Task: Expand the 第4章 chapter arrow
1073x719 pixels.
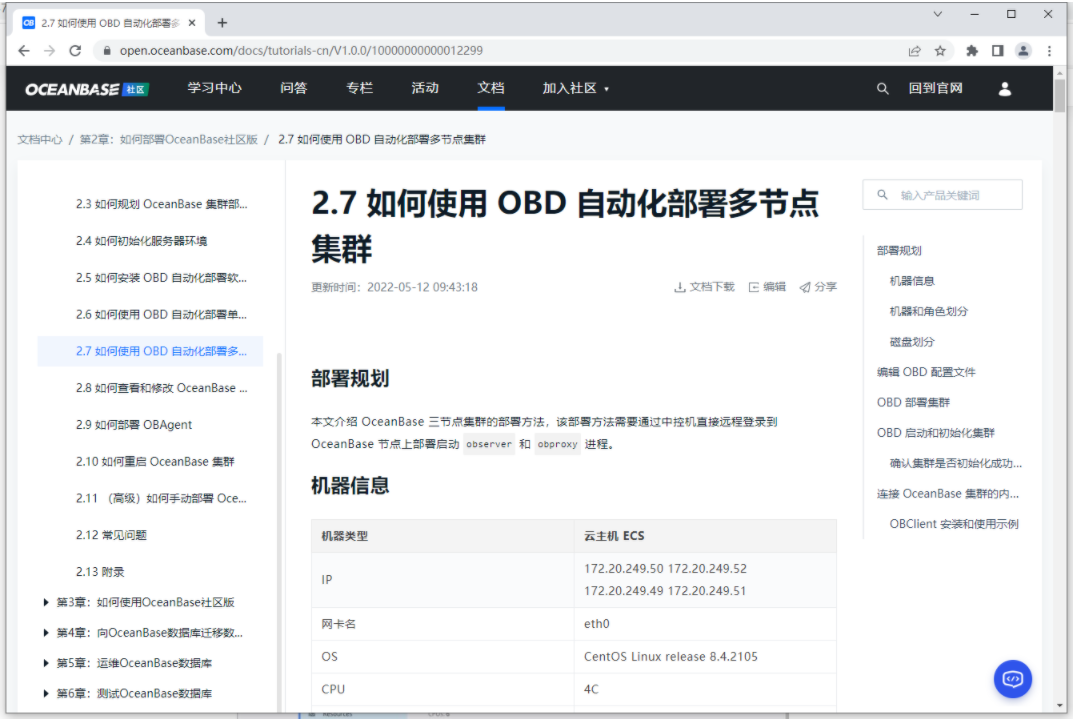Action: pos(46,633)
